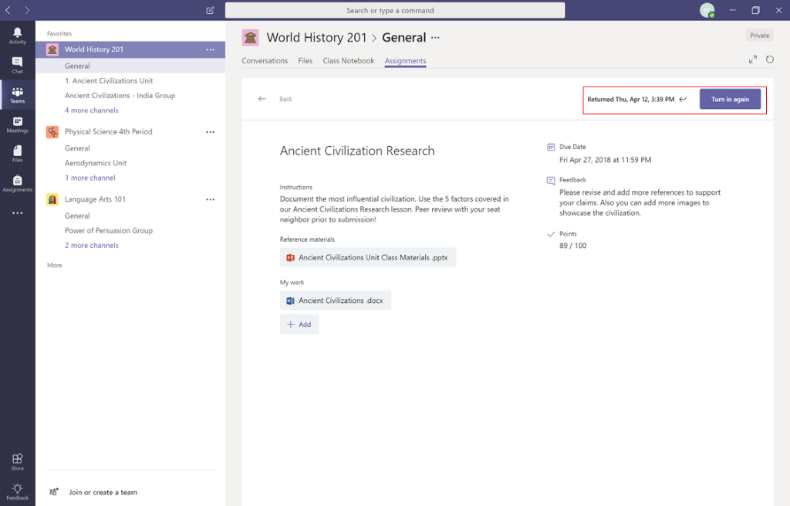Image resolution: width=790 pixels, height=506 pixels.
Task: Click the Turn in again button
Action: point(730,99)
